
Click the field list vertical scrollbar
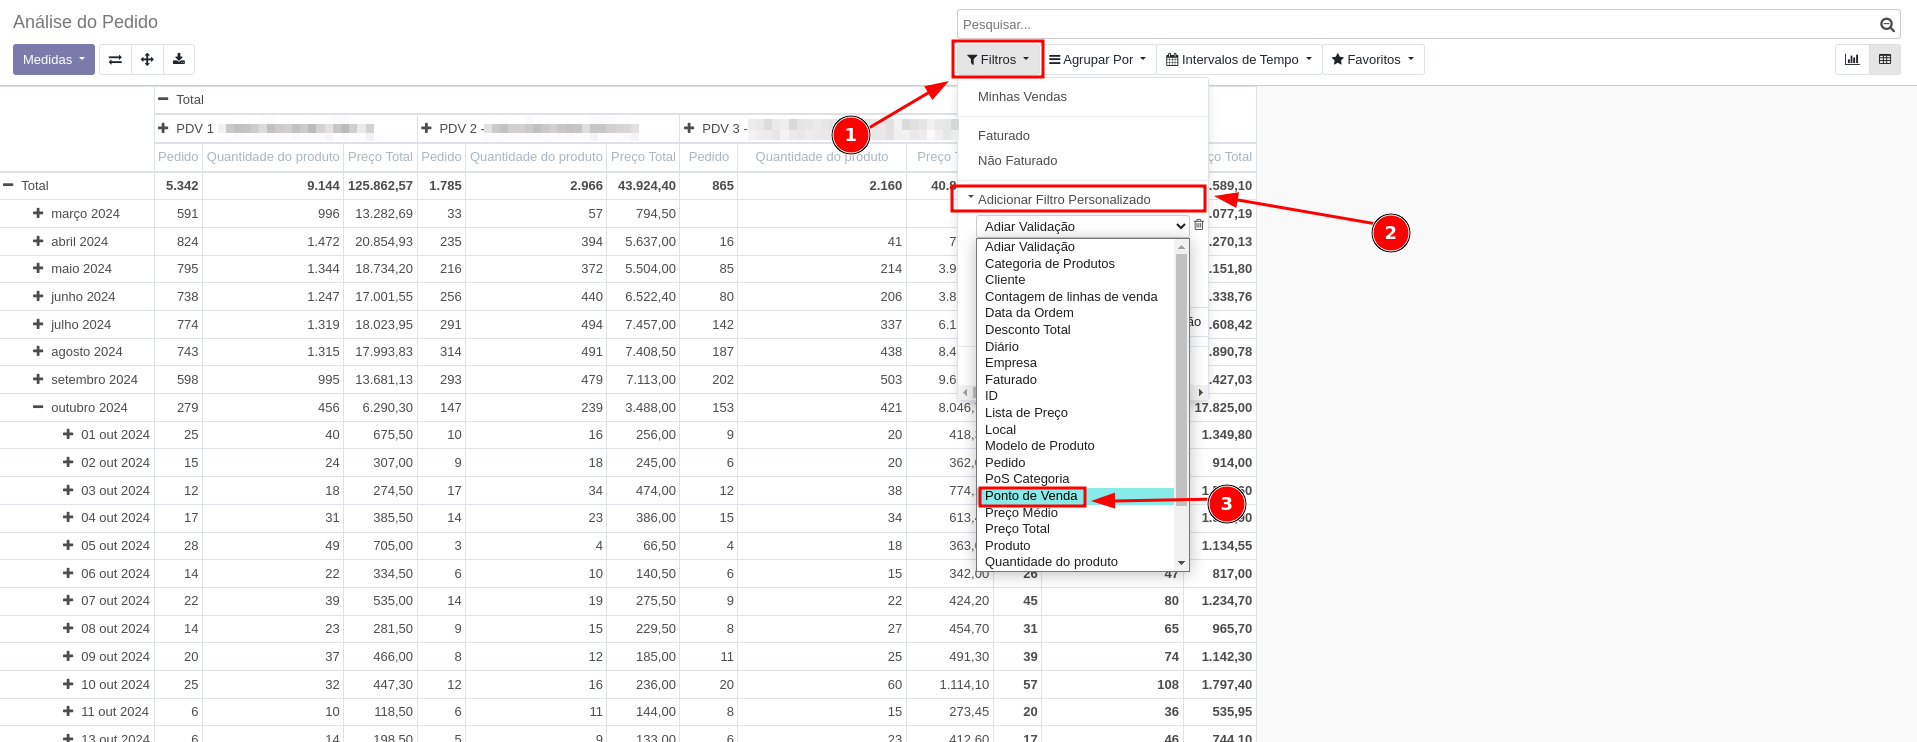pos(1182,380)
